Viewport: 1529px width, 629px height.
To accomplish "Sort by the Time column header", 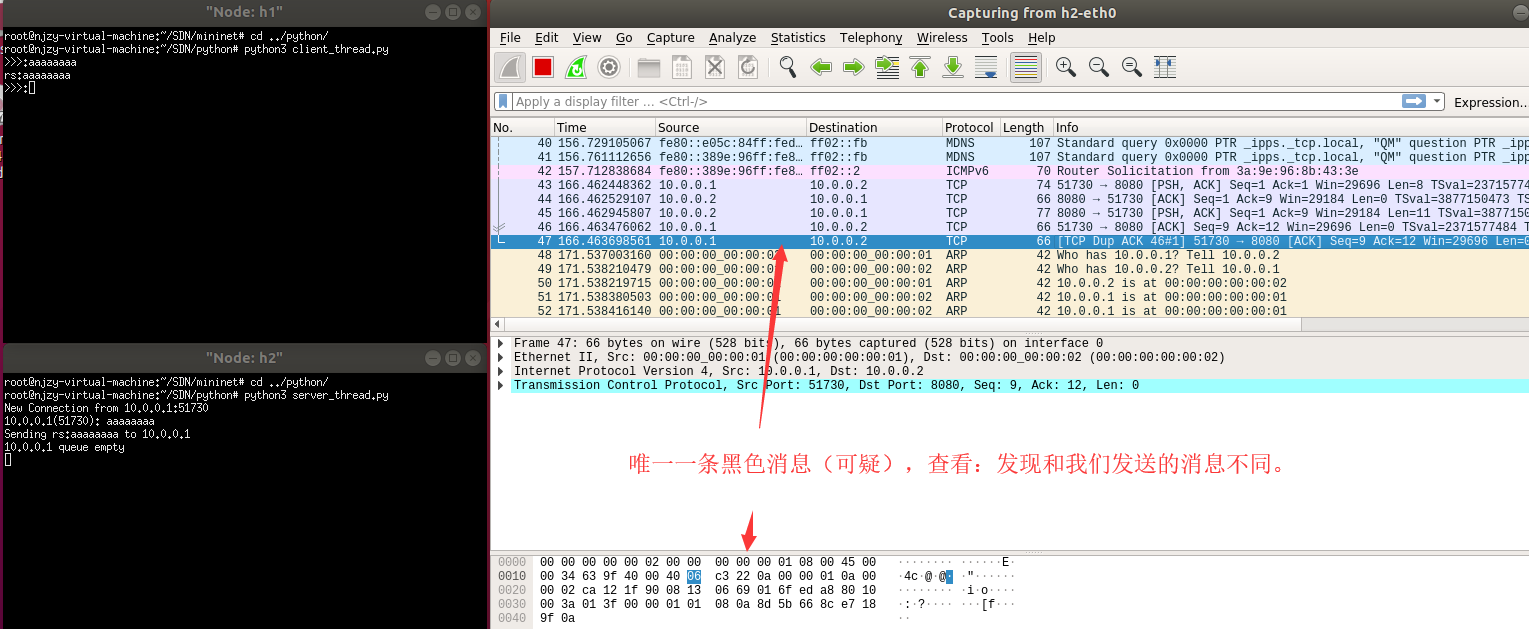I will pyautogui.click(x=604, y=127).
